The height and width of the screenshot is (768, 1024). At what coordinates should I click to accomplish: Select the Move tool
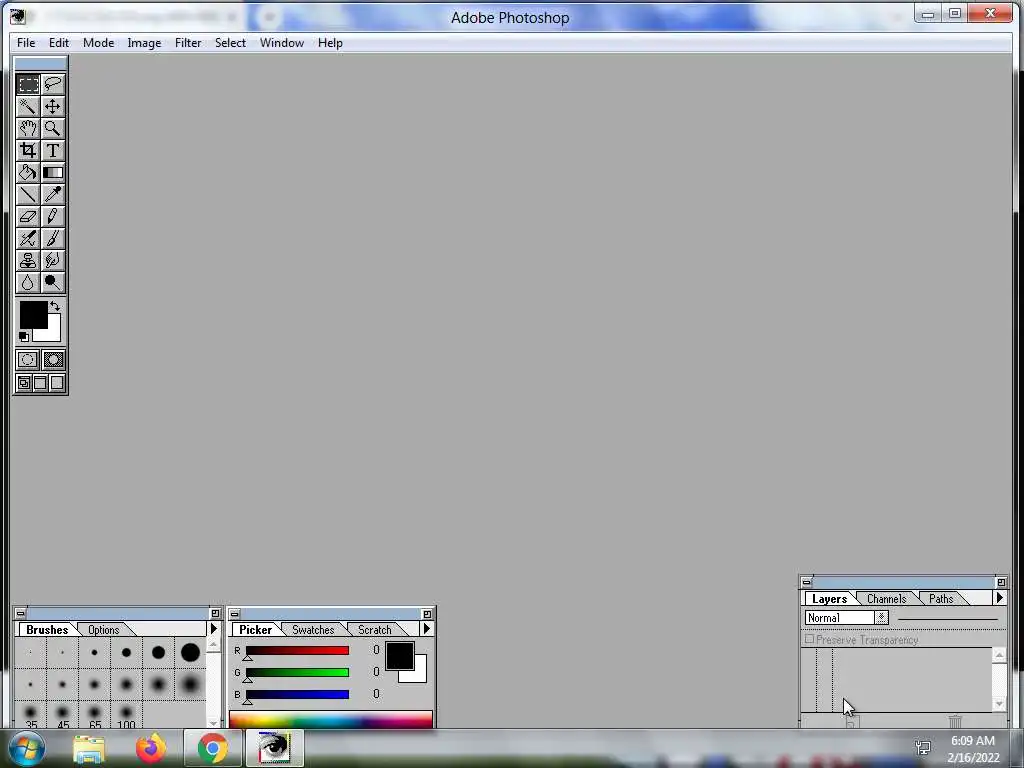53,106
